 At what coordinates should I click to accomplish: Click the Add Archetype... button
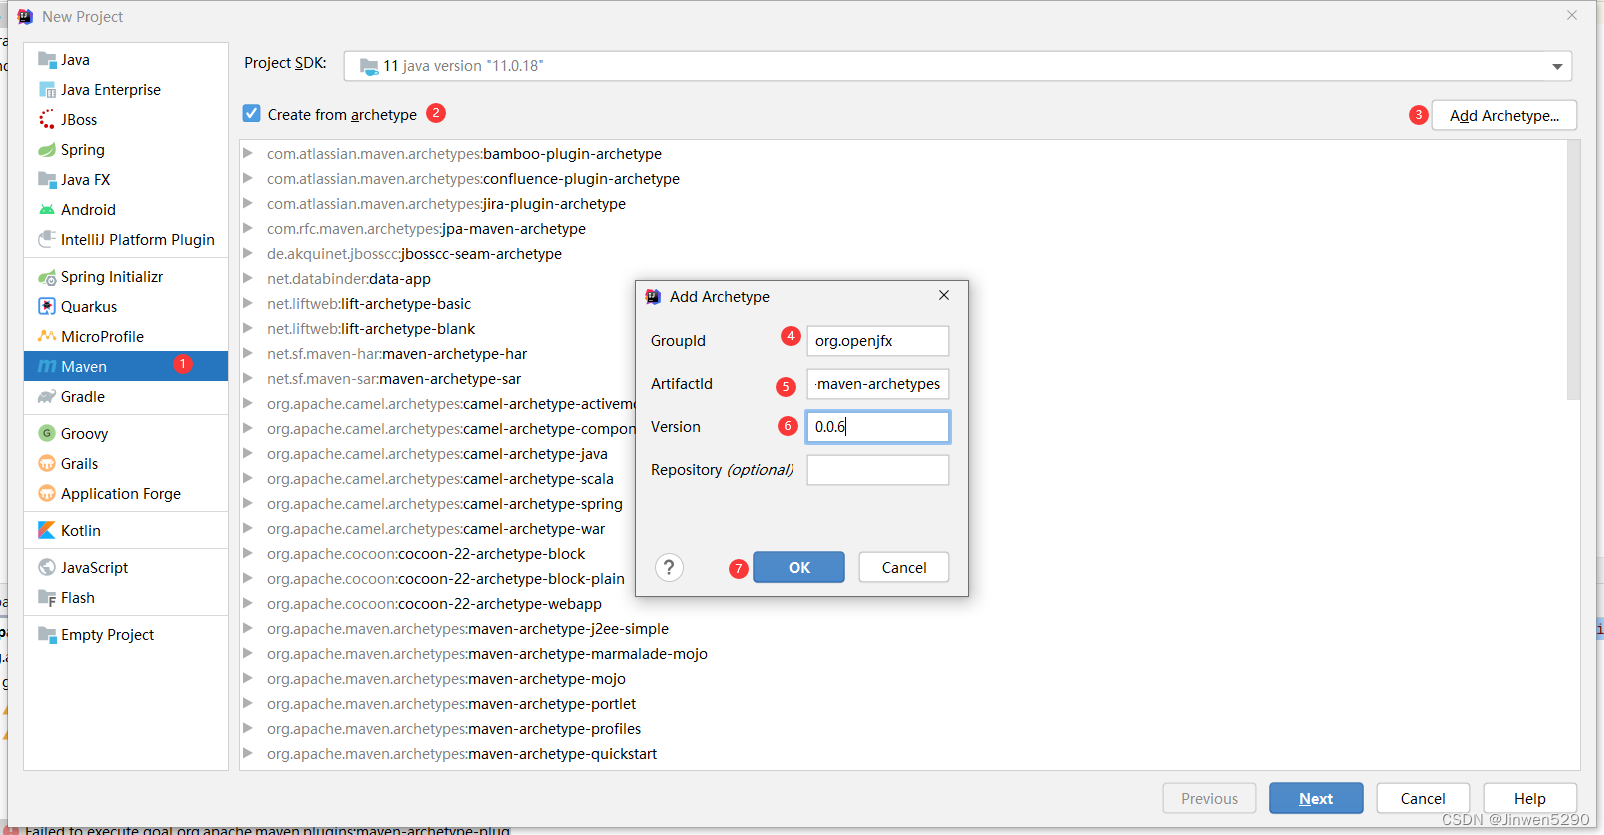1504,116
